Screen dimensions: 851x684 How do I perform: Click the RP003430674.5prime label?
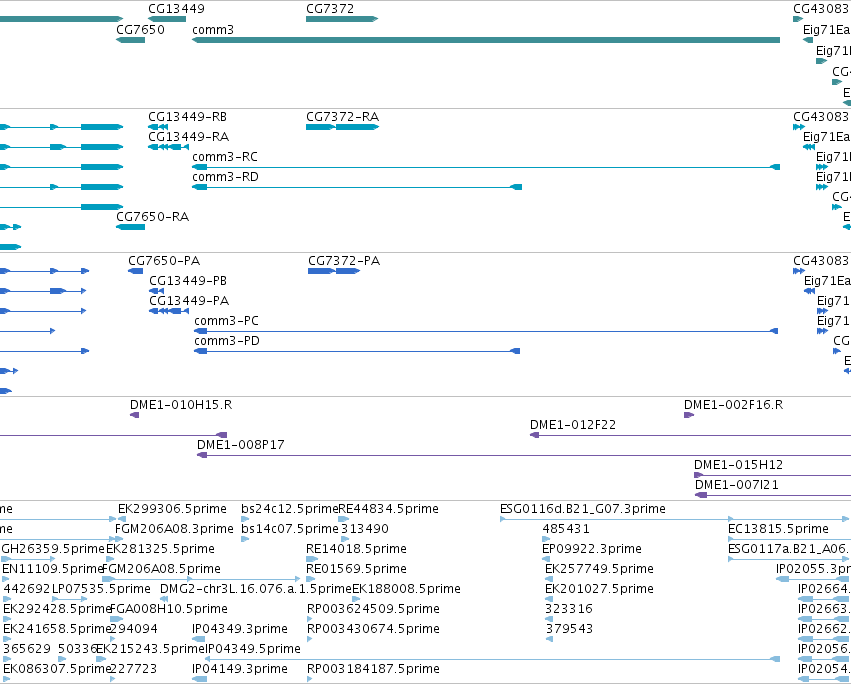tap(373, 629)
